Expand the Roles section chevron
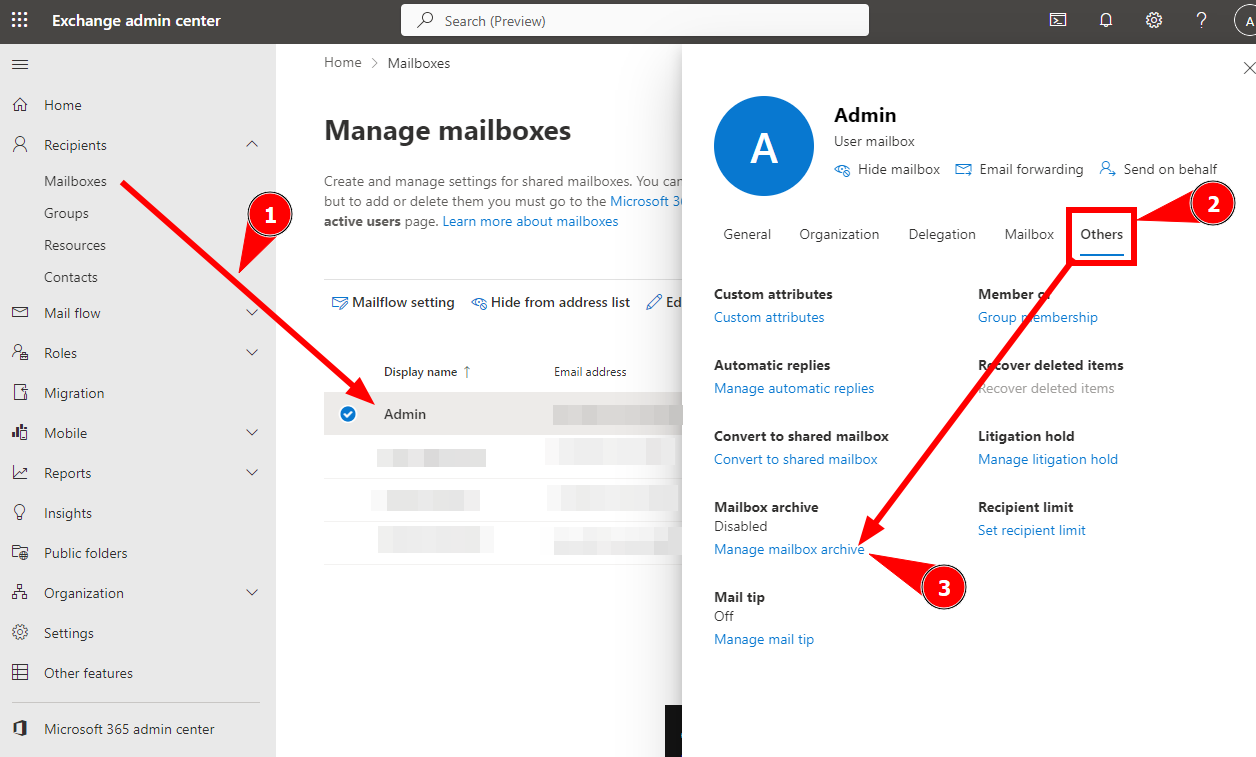 [252, 353]
